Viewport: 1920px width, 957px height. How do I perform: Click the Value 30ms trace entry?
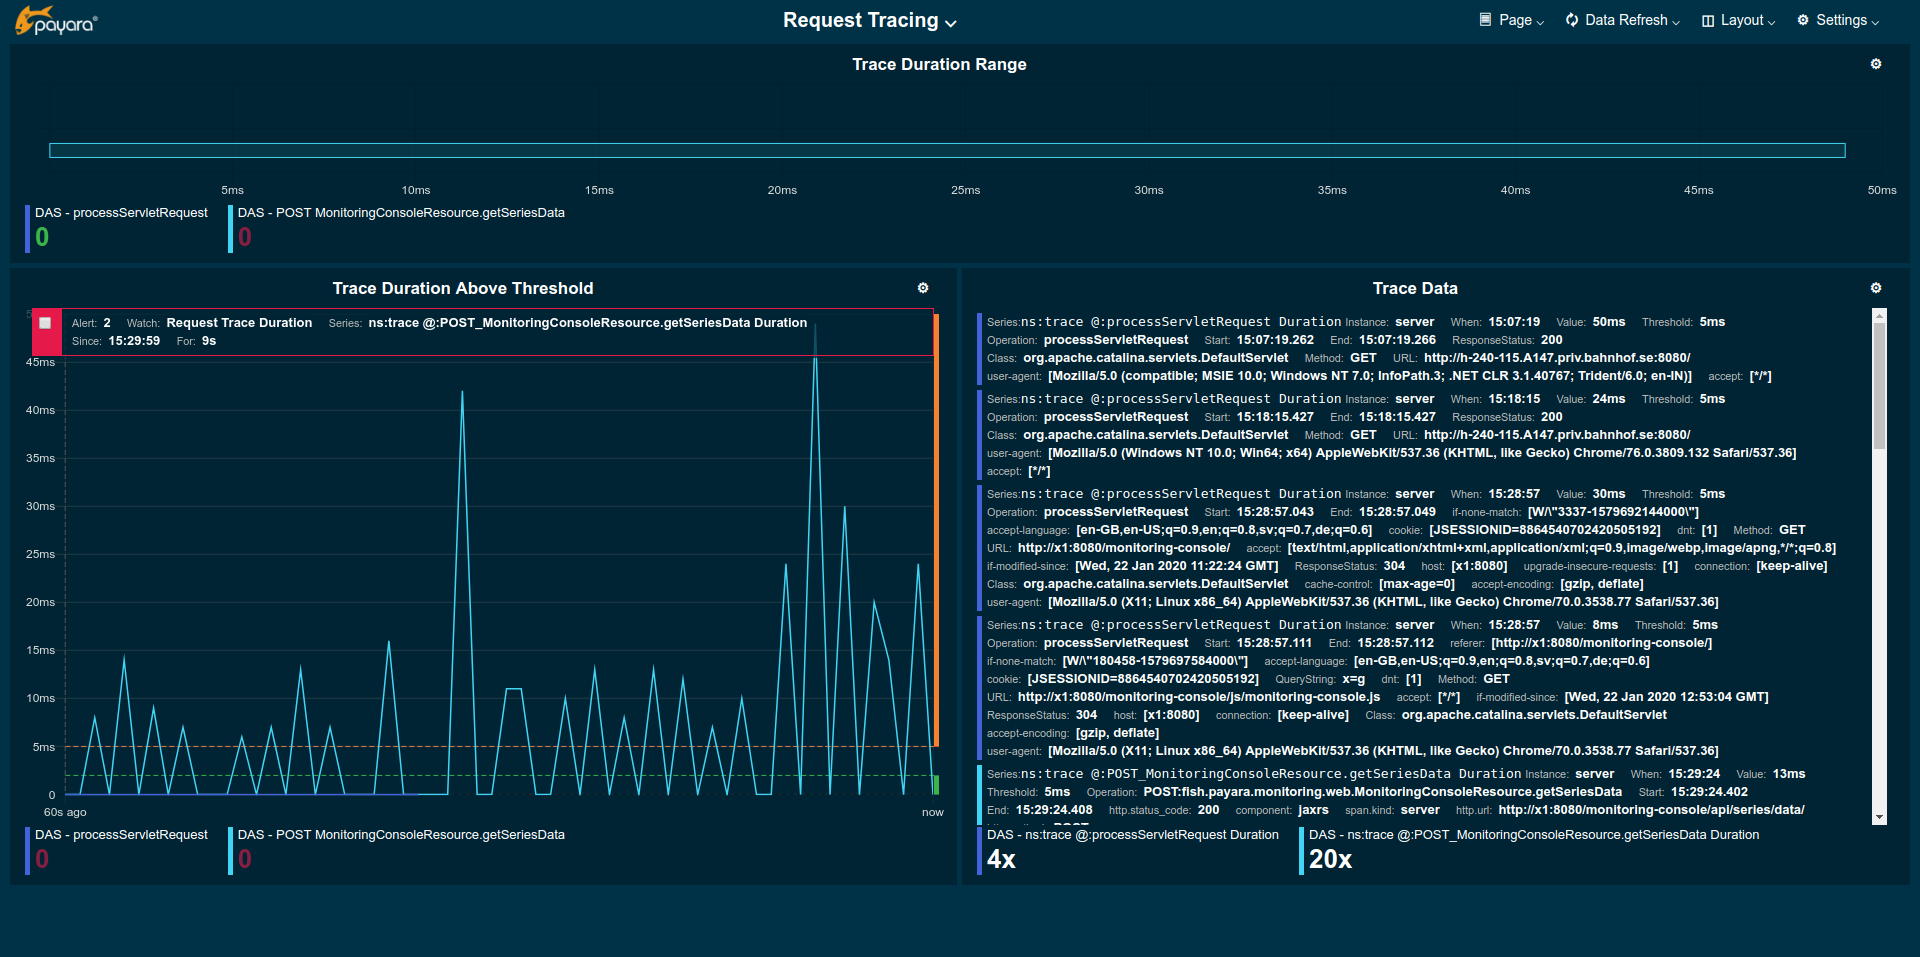click(x=1609, y=494)
